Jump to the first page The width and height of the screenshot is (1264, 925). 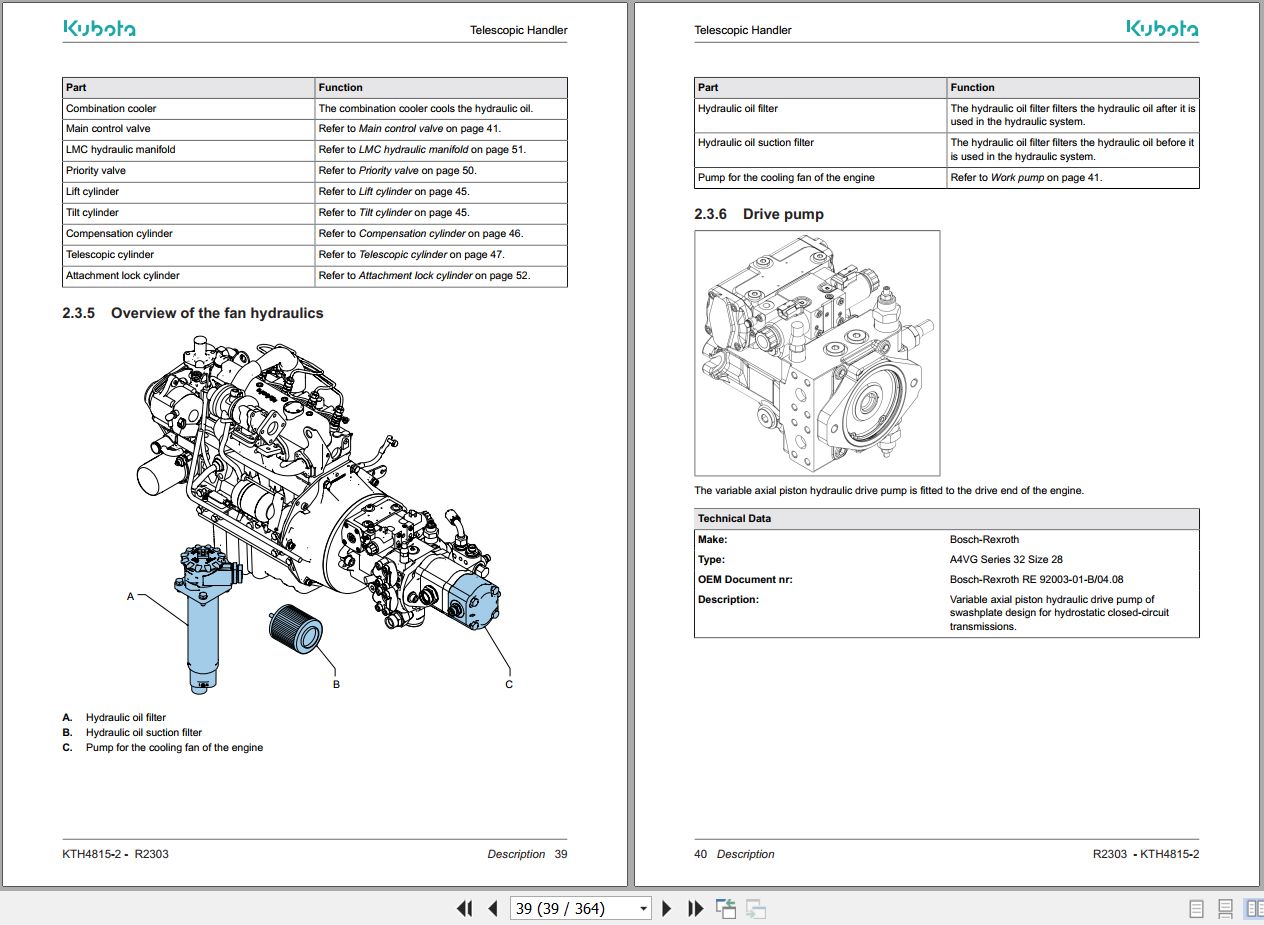pyautogui.click(x=464, y=908)
